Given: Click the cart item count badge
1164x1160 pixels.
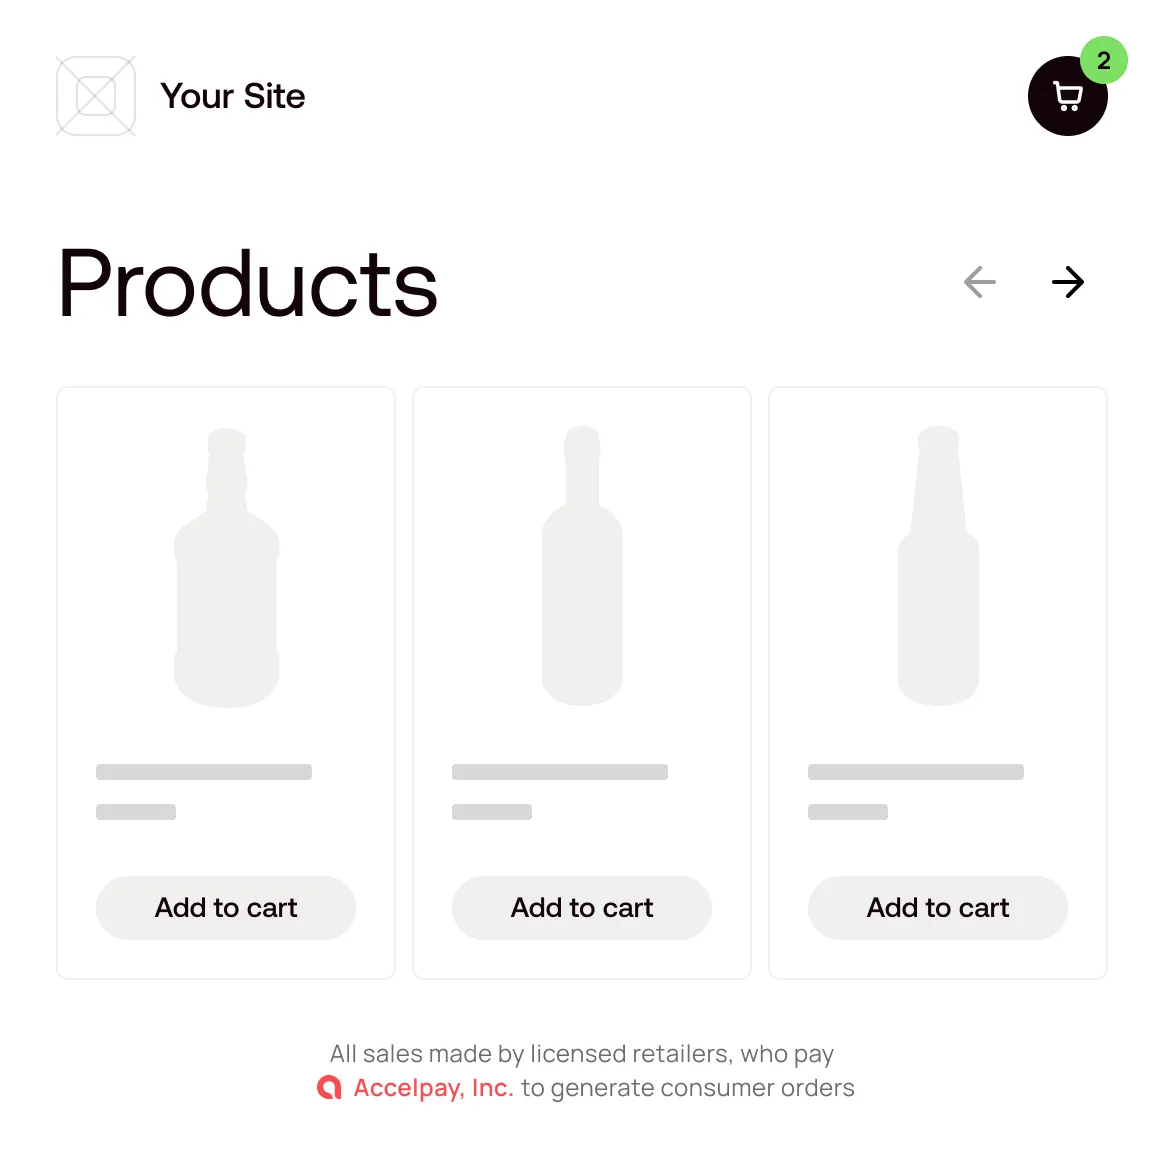Looking at the screenshot, I should click(x=1103, y=60).
